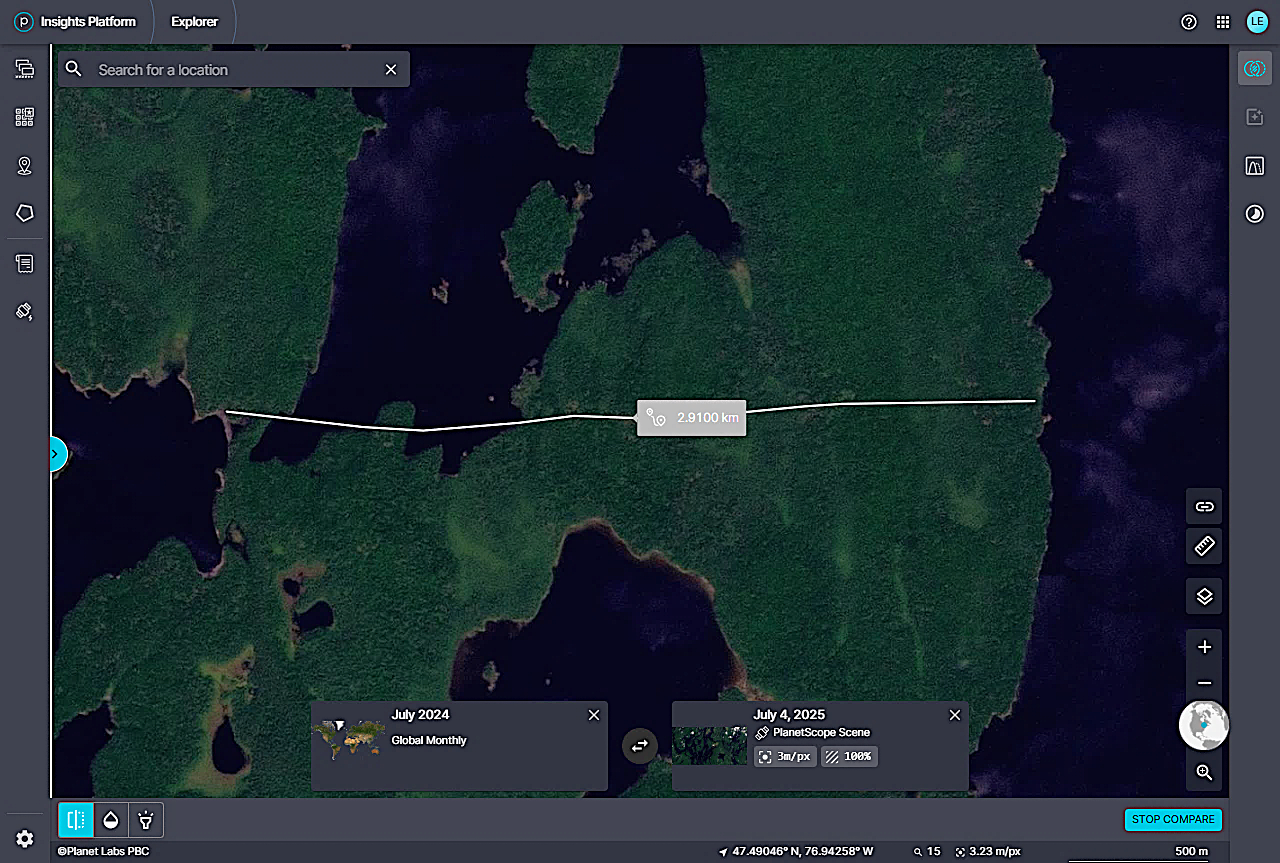Click the Search for a location field
1280x863 pixels.
click(x=235, y=70)
